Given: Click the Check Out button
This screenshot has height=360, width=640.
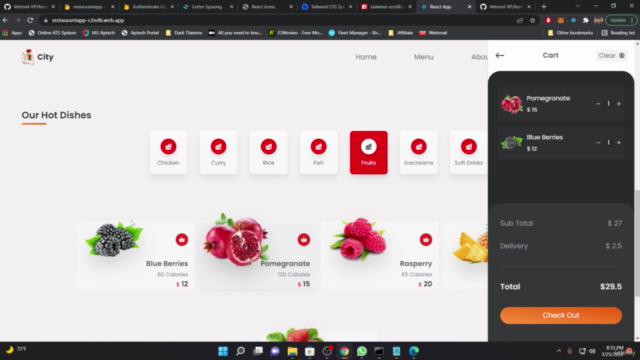Looking at the screenshot, I should [561, 316].
